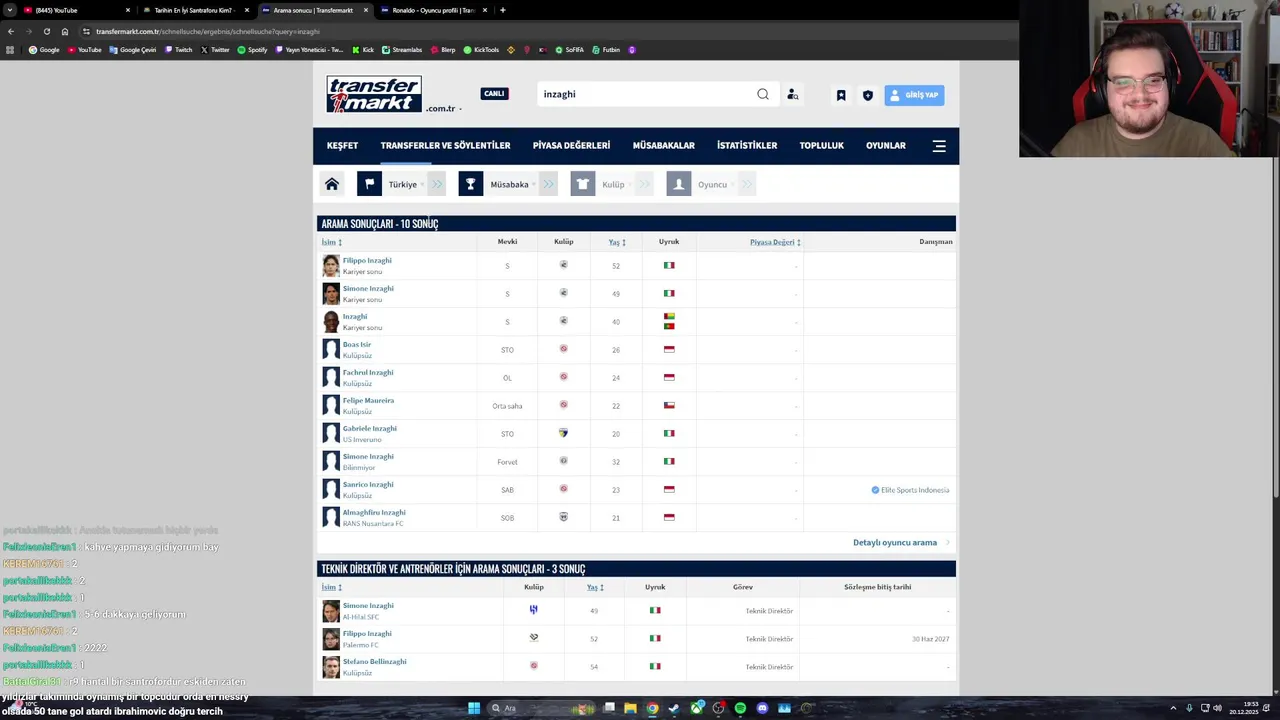The width and height of the screenshot is (1280, 720).
Task: Open the MÜSABAKALAR menu
Action: click(663, 146)
